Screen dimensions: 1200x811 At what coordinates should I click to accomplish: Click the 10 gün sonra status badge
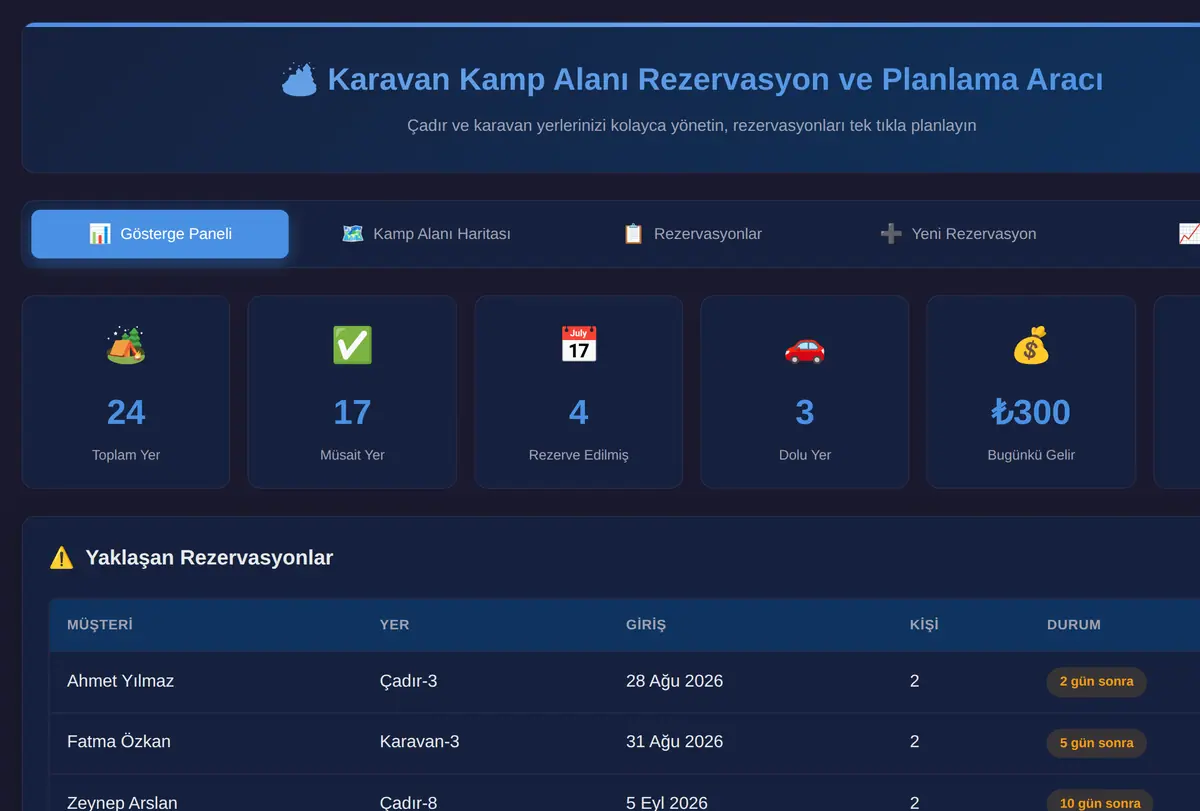coord(1100,801)
